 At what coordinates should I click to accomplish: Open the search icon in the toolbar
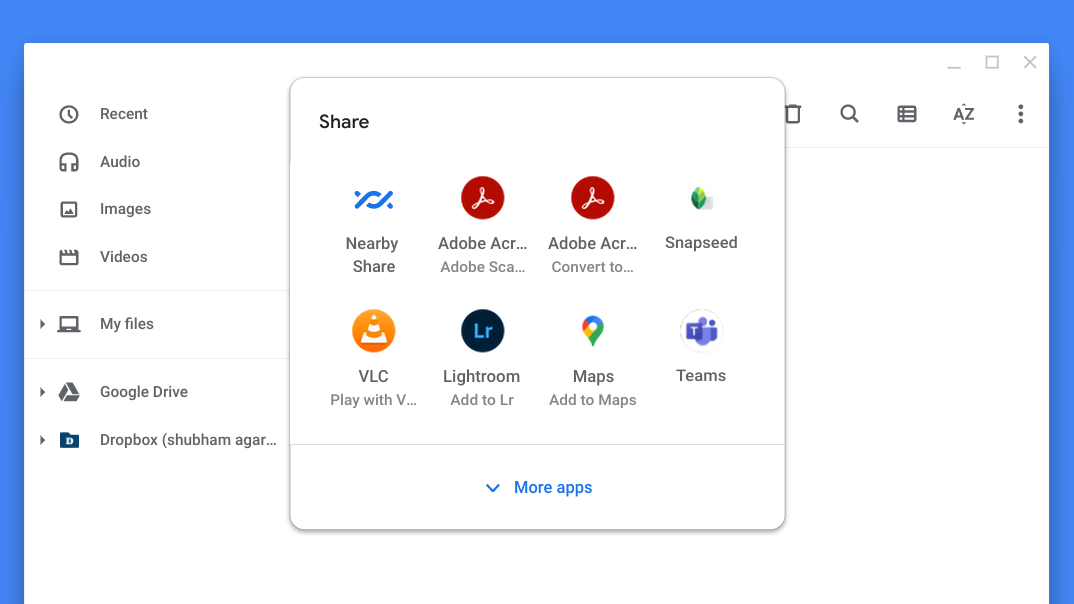click(x=849, y=114)
